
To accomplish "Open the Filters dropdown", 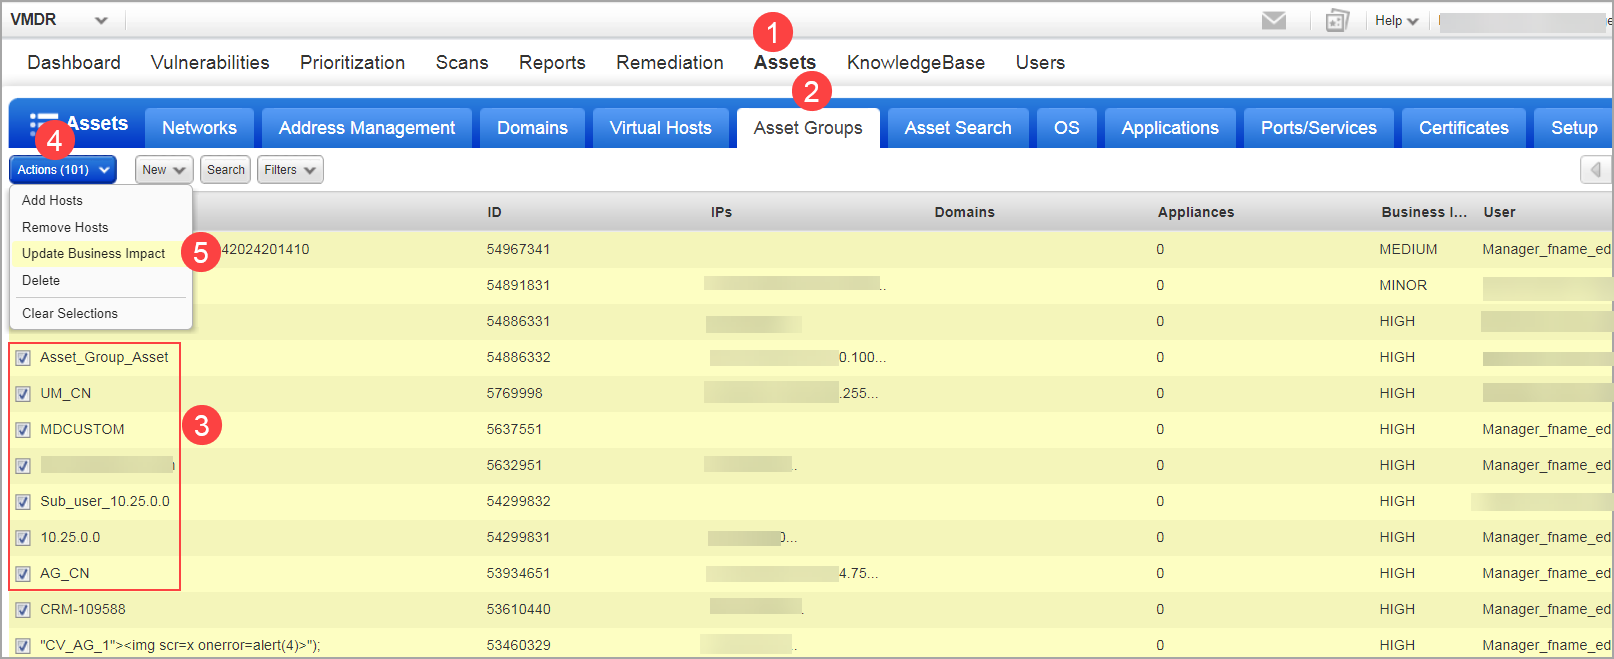I will click(290, 170).
